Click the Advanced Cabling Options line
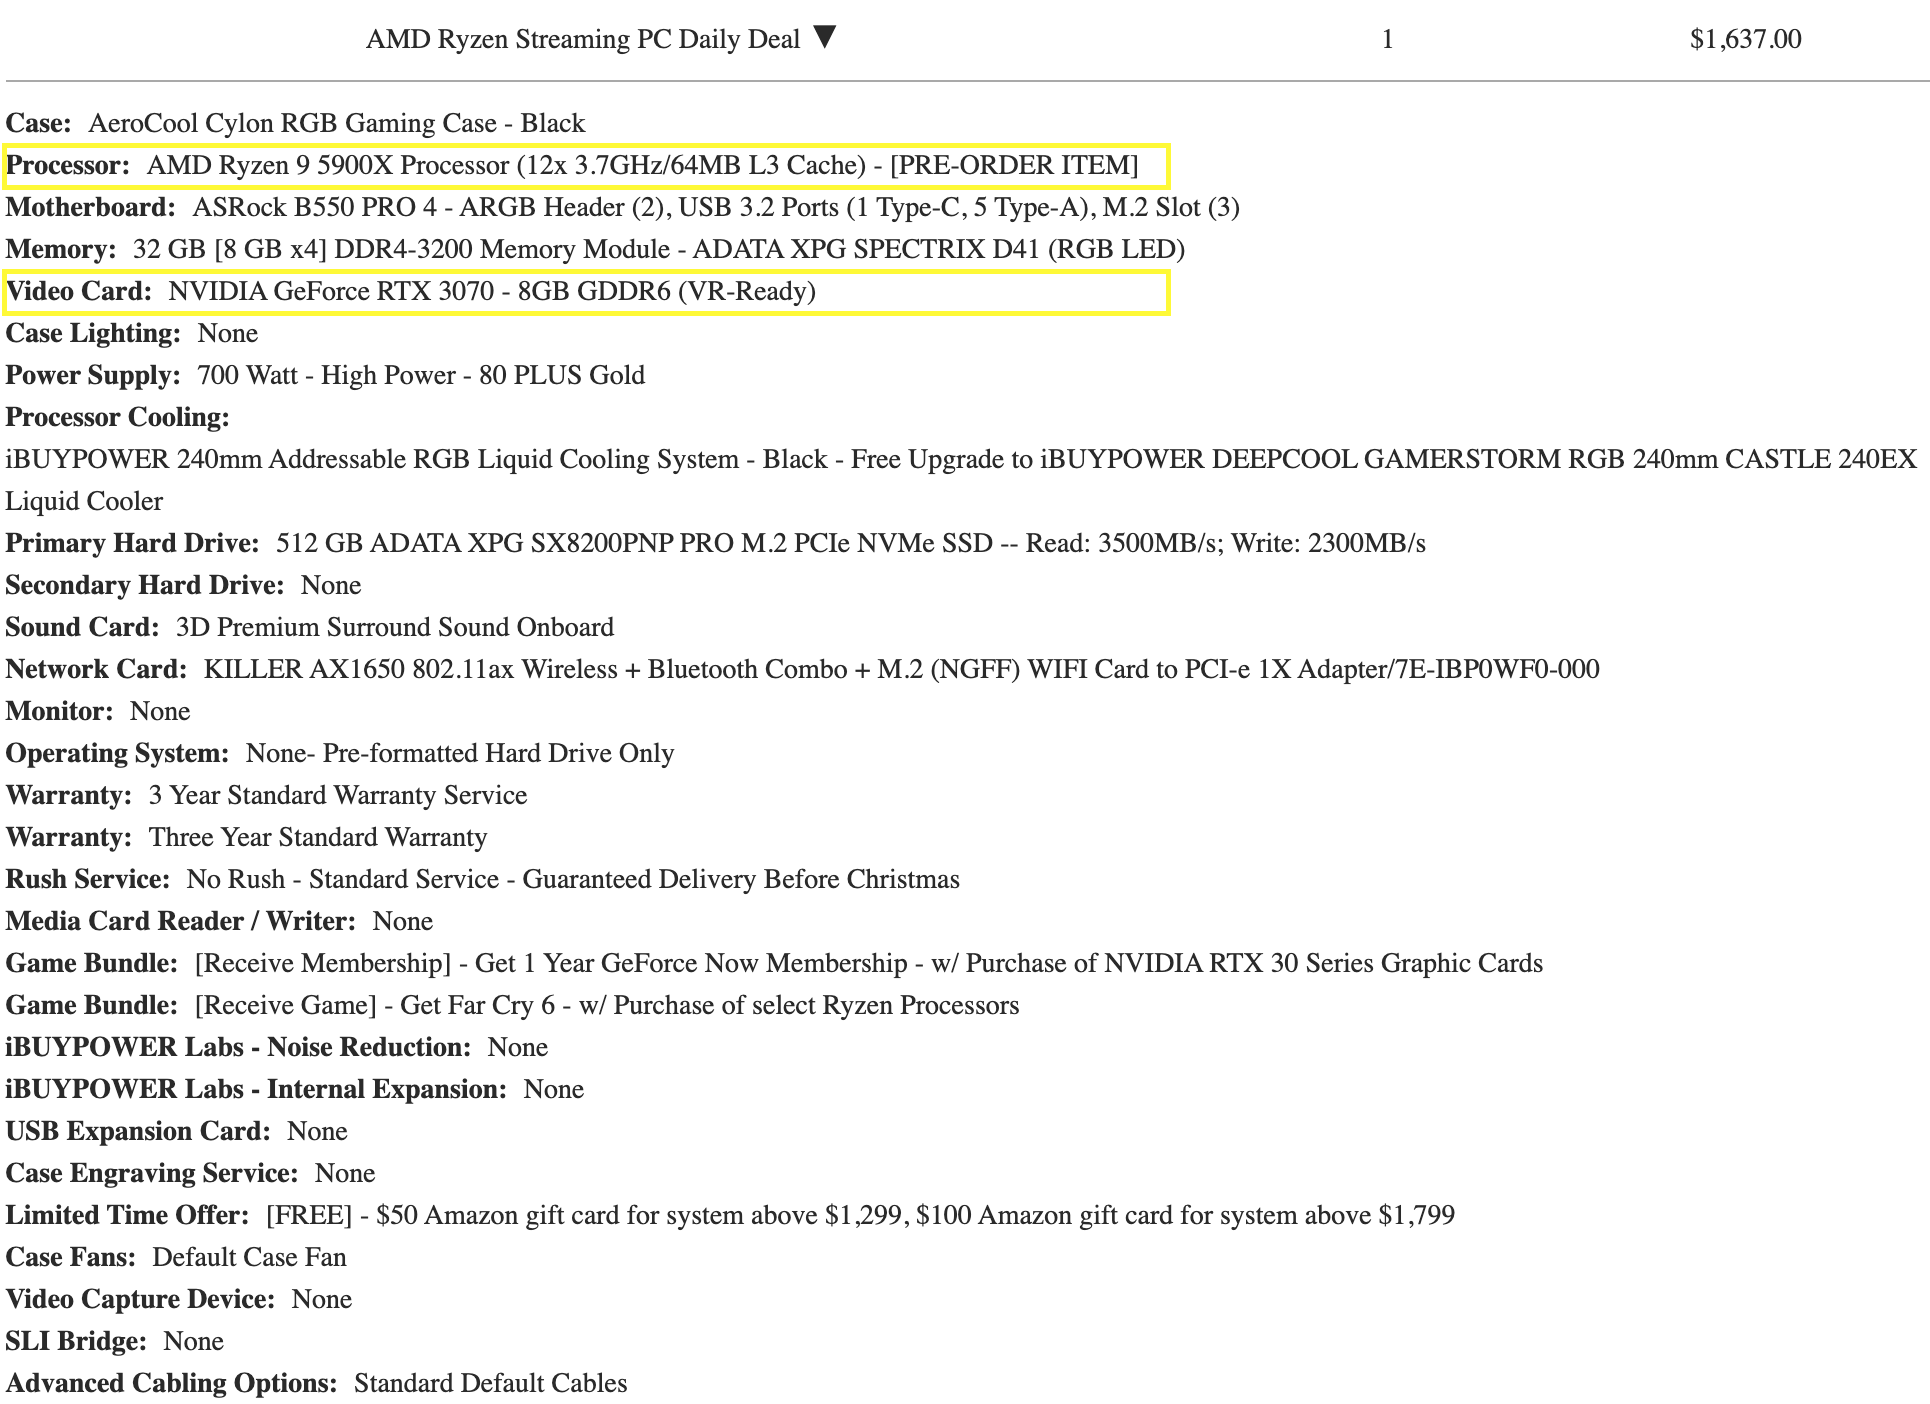The height and width of the screenshot is (1404, 1930). (316, 1384)
